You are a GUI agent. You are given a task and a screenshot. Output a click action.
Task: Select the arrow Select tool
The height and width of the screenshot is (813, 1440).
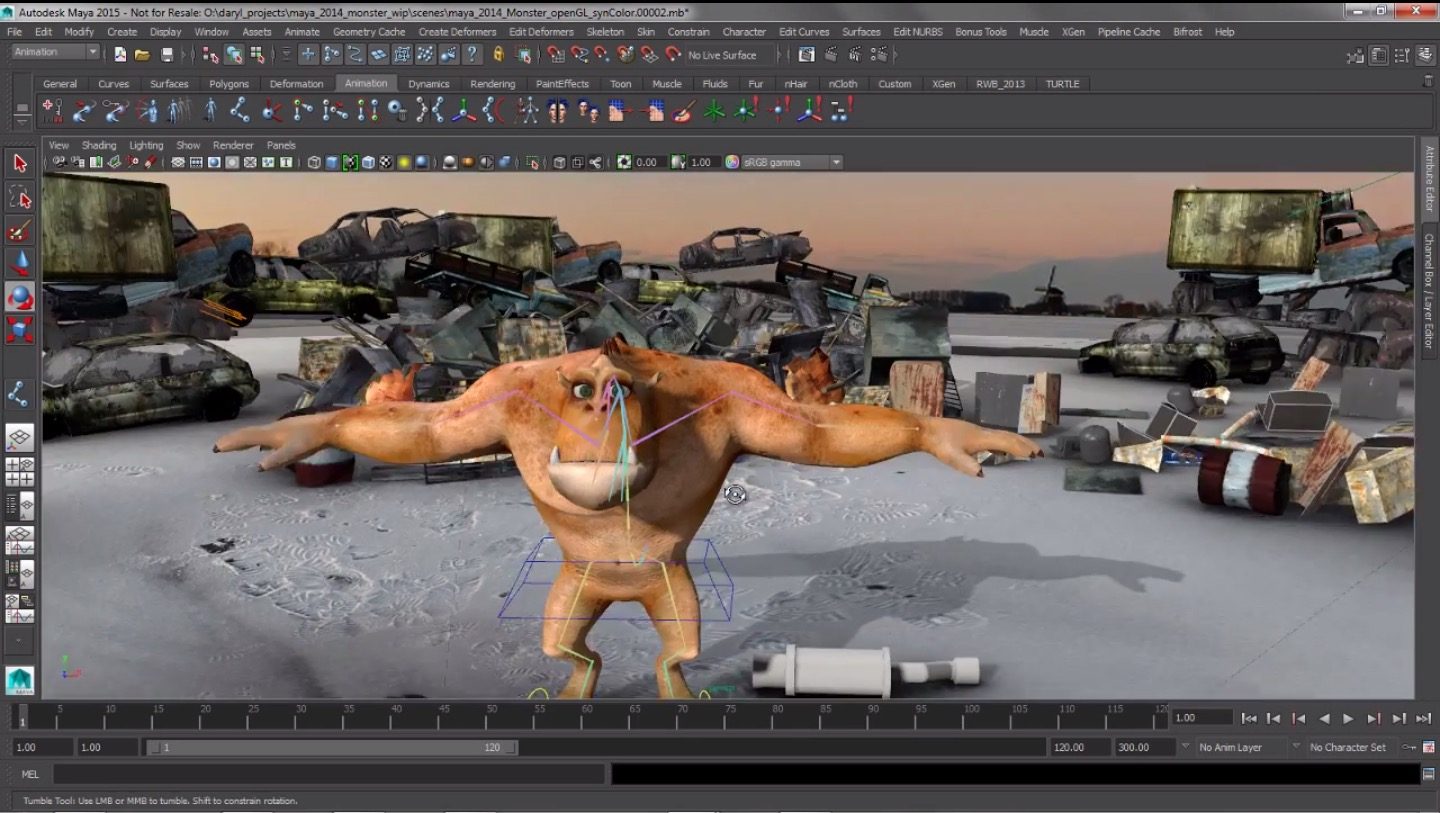click(20, 163)
